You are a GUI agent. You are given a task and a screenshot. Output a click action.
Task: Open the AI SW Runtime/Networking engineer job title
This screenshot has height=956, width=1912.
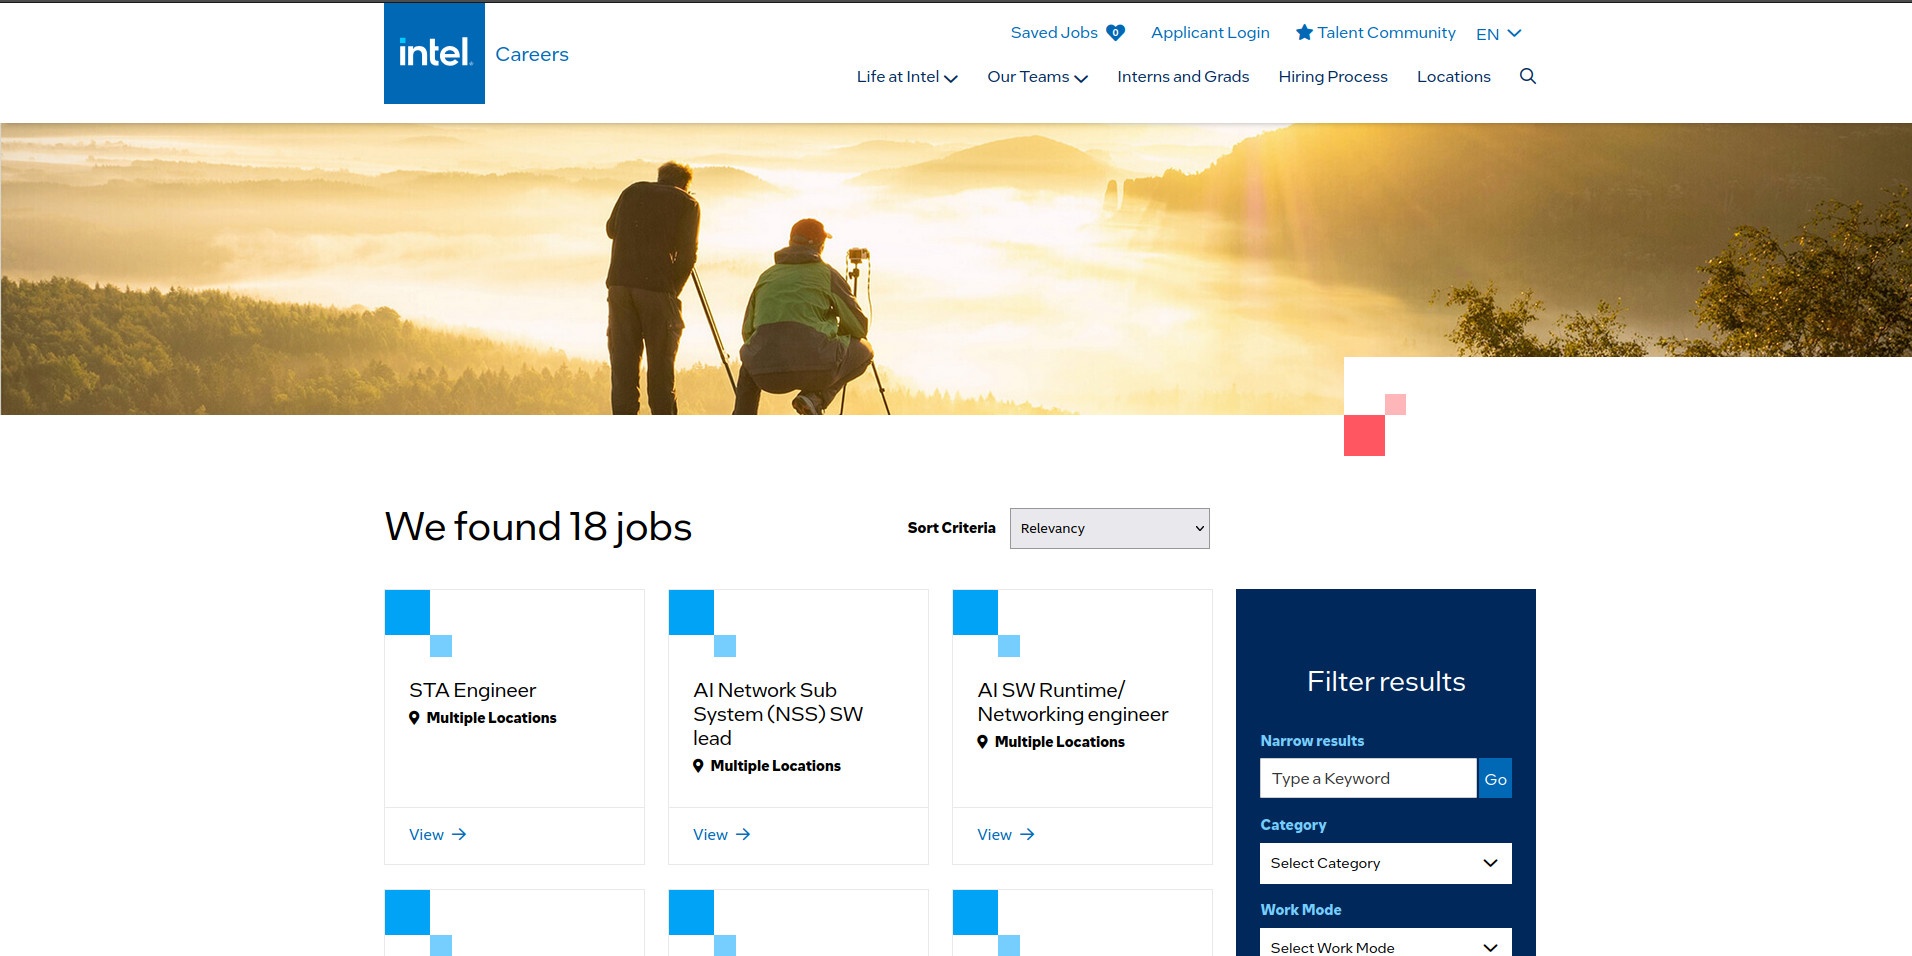[1072, 702]
